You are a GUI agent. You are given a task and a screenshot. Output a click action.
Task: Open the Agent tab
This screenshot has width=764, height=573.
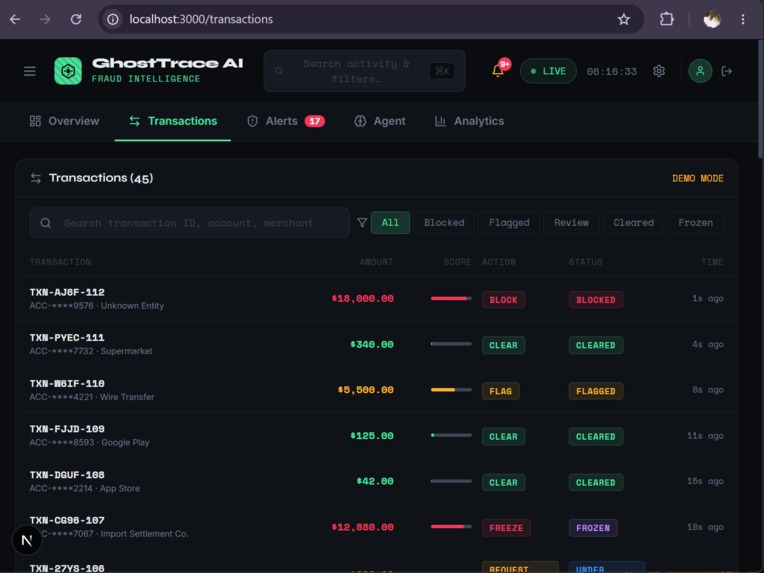tap(380, 121)
